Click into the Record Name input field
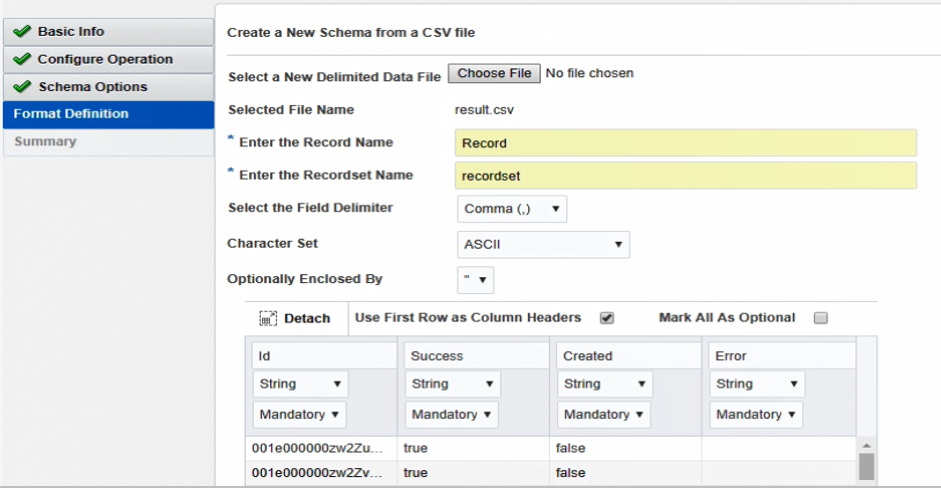The height and width of the screenshot is (490, 941). pyautogui.click(x=685, y=143)
